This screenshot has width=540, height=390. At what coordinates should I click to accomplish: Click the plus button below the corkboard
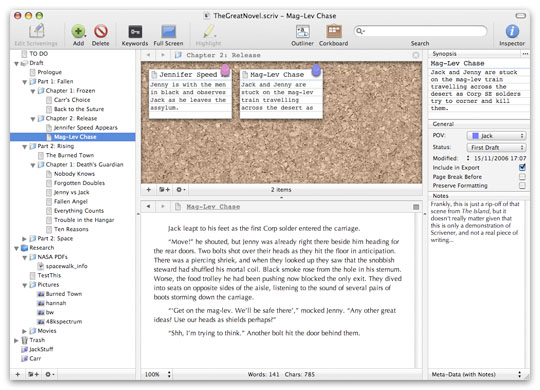[x=148, y=189]
